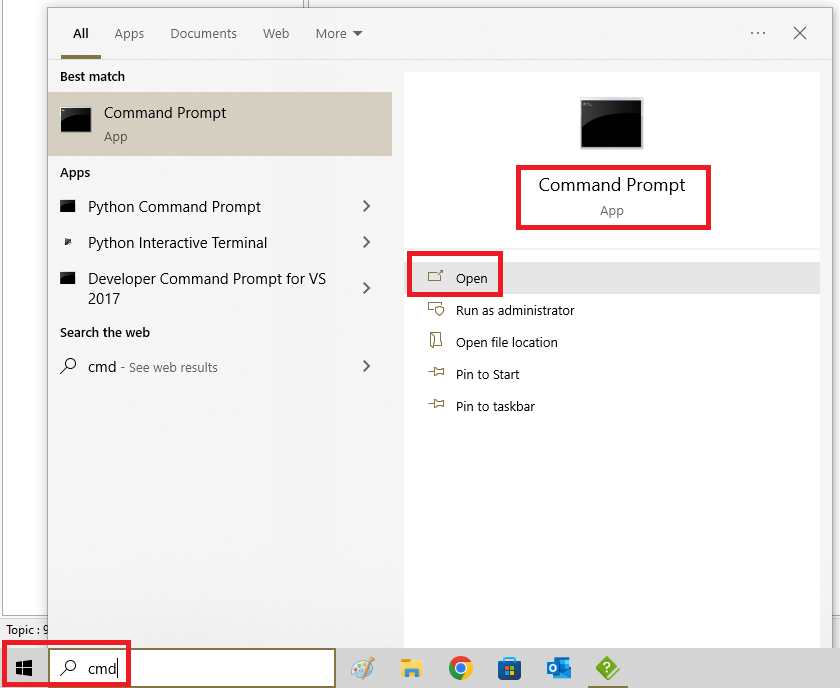Expand Developer Command Prompt for VS 2017 arrow
Screen dimensions: 840x688
(366, 288)
